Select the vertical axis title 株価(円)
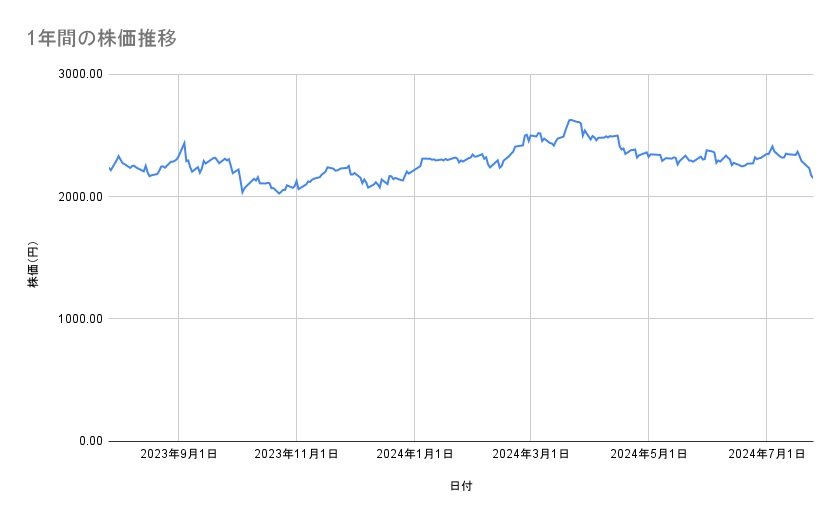Image resolution: width=839 pixels, height=519 pixels. 33,265
